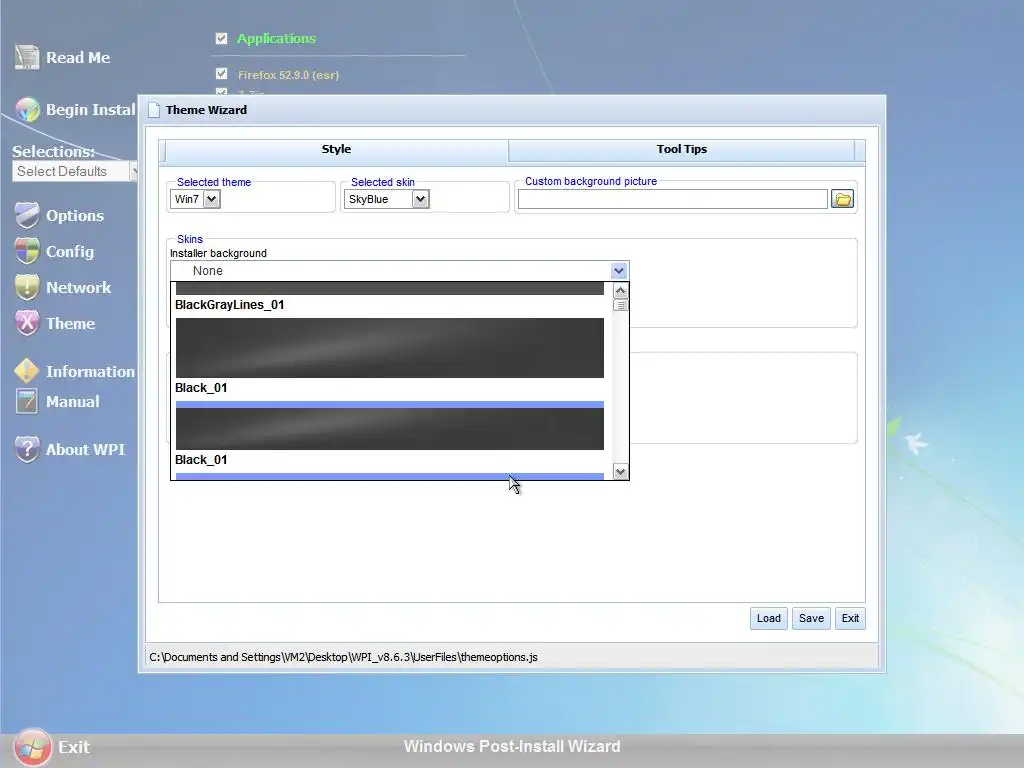Viewport: 1024px width, 768px height.
Task: Click the Read Me sidebar link
Action: (78, 57)
